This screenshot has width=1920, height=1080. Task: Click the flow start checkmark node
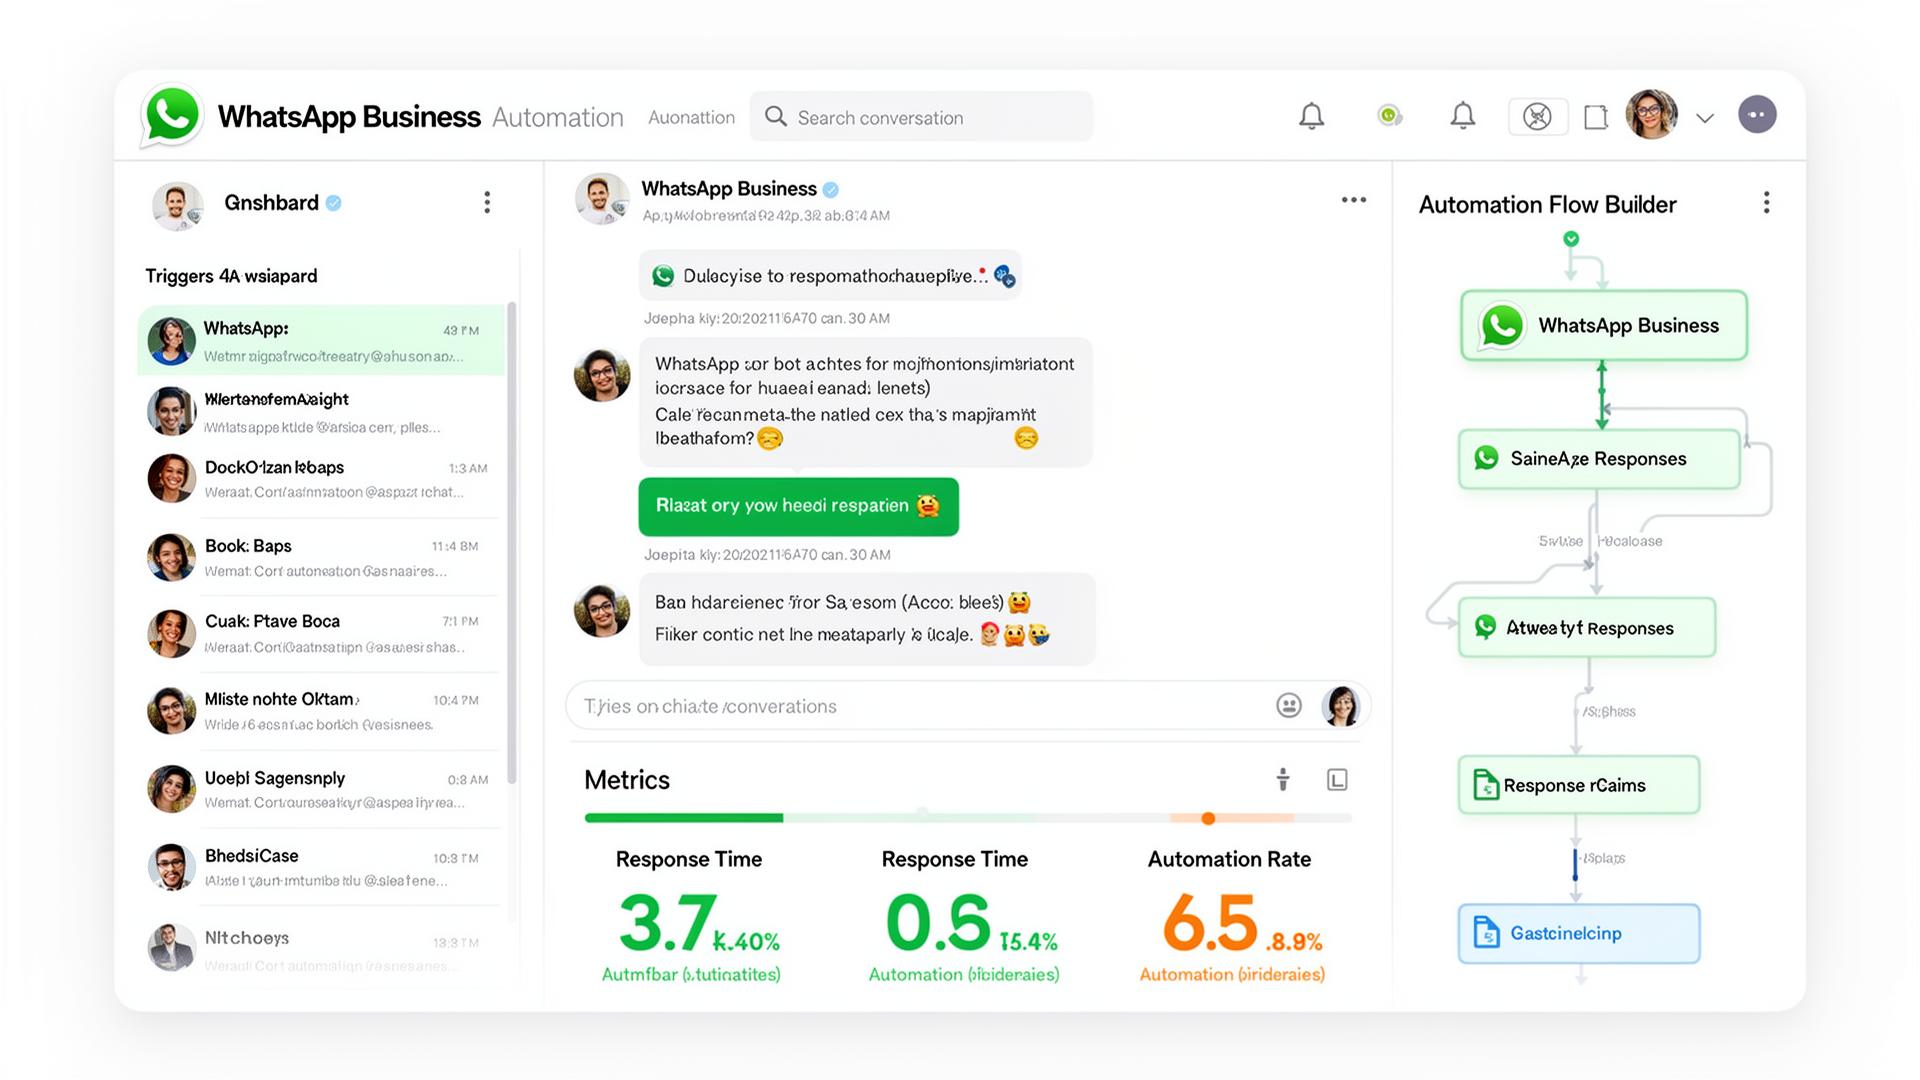pos(1571,239)
